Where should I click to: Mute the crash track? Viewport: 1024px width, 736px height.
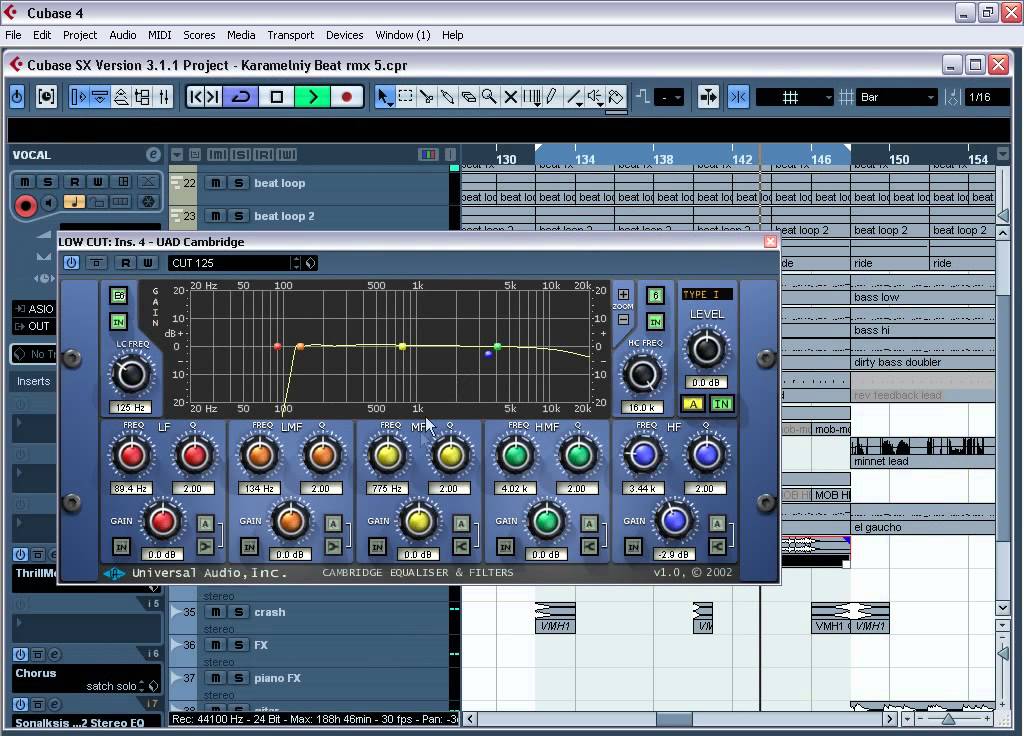[216, 612]
